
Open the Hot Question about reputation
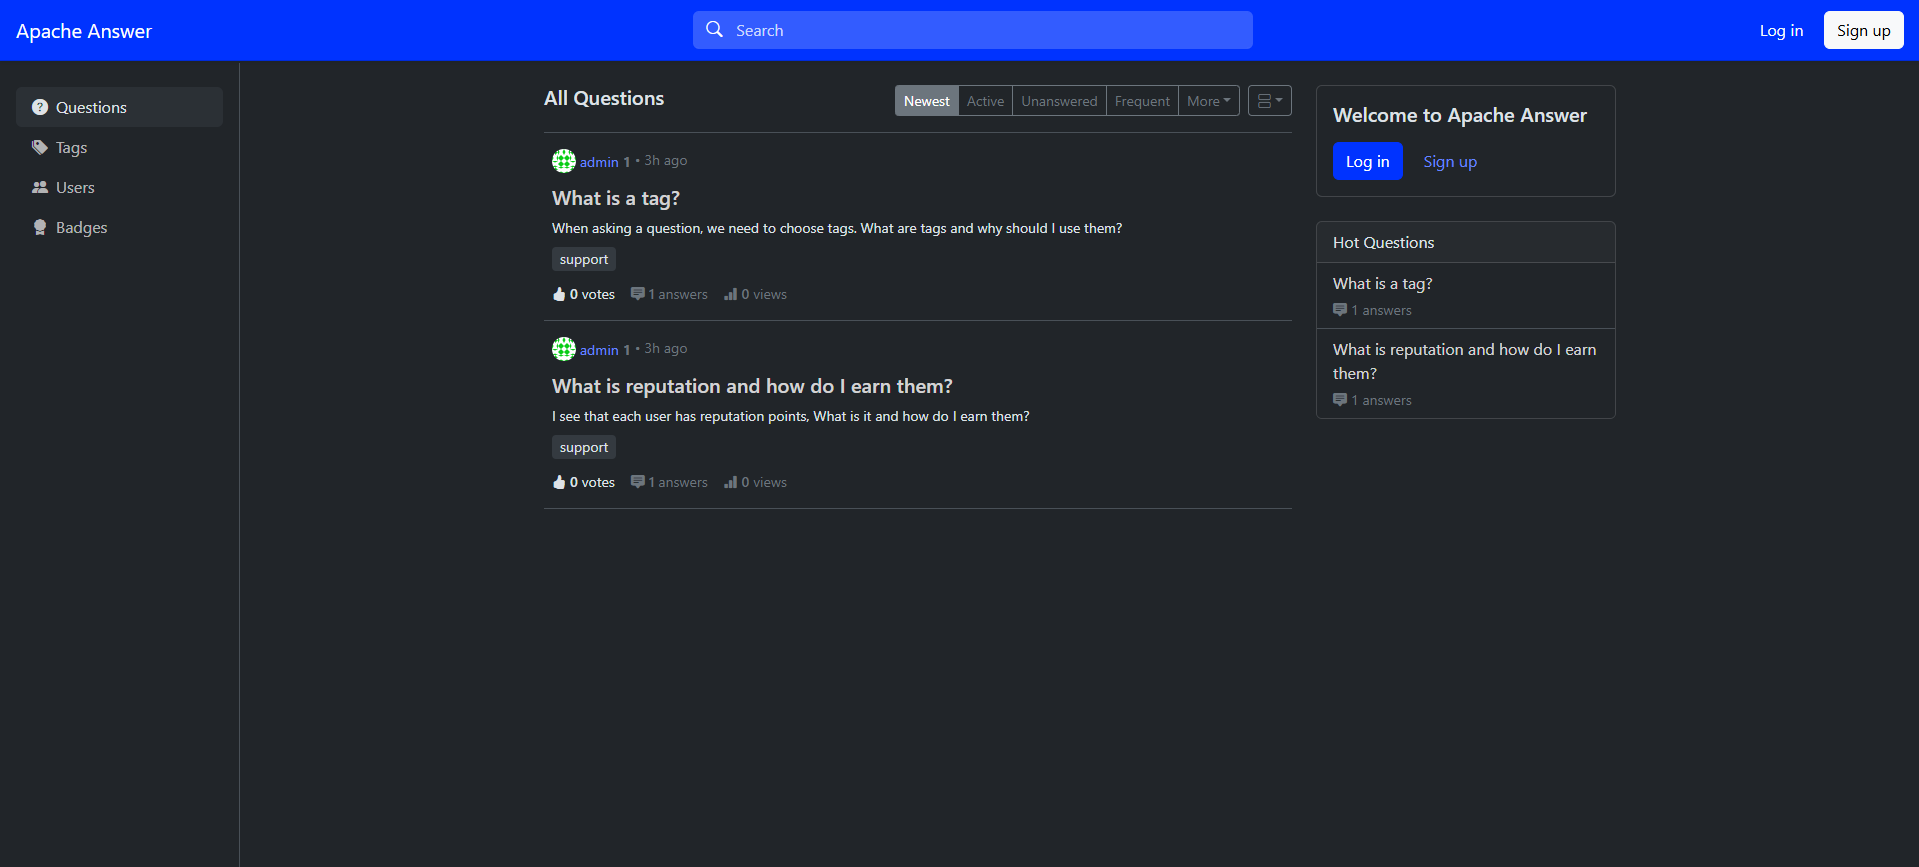pyautogui.click(x=1464, y=361)
